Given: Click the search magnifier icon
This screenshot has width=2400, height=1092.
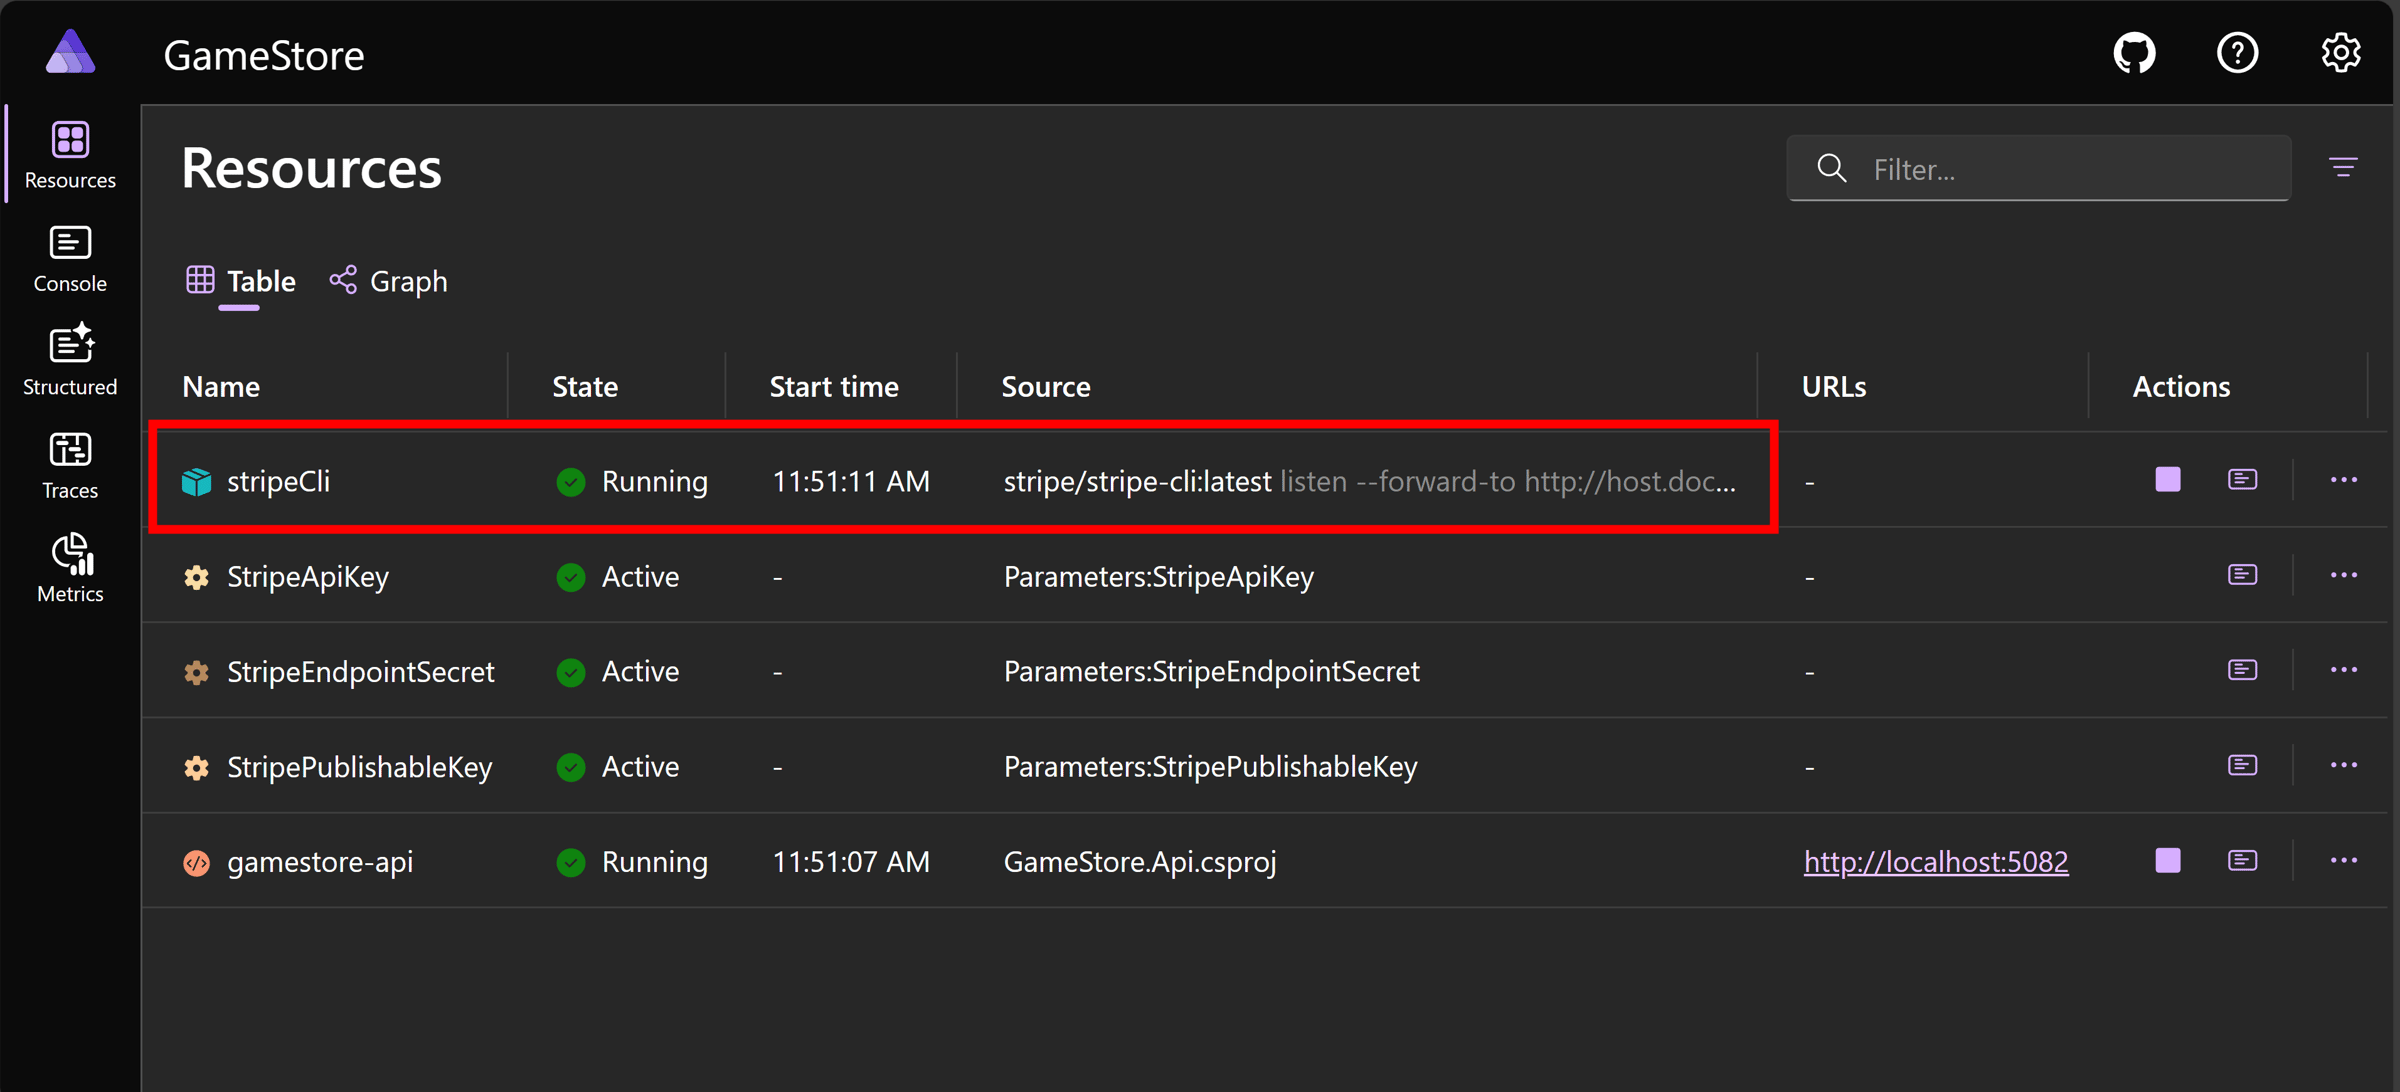Looking at the screenshot, I should (x=1831, y=168).
